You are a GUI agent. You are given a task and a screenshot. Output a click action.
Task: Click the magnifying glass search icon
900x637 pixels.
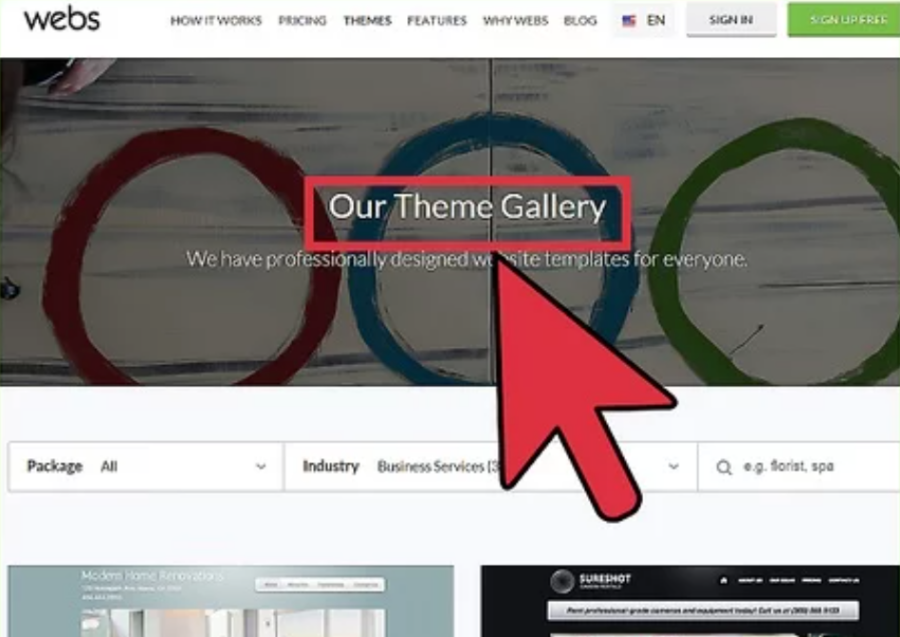point(724,467)
